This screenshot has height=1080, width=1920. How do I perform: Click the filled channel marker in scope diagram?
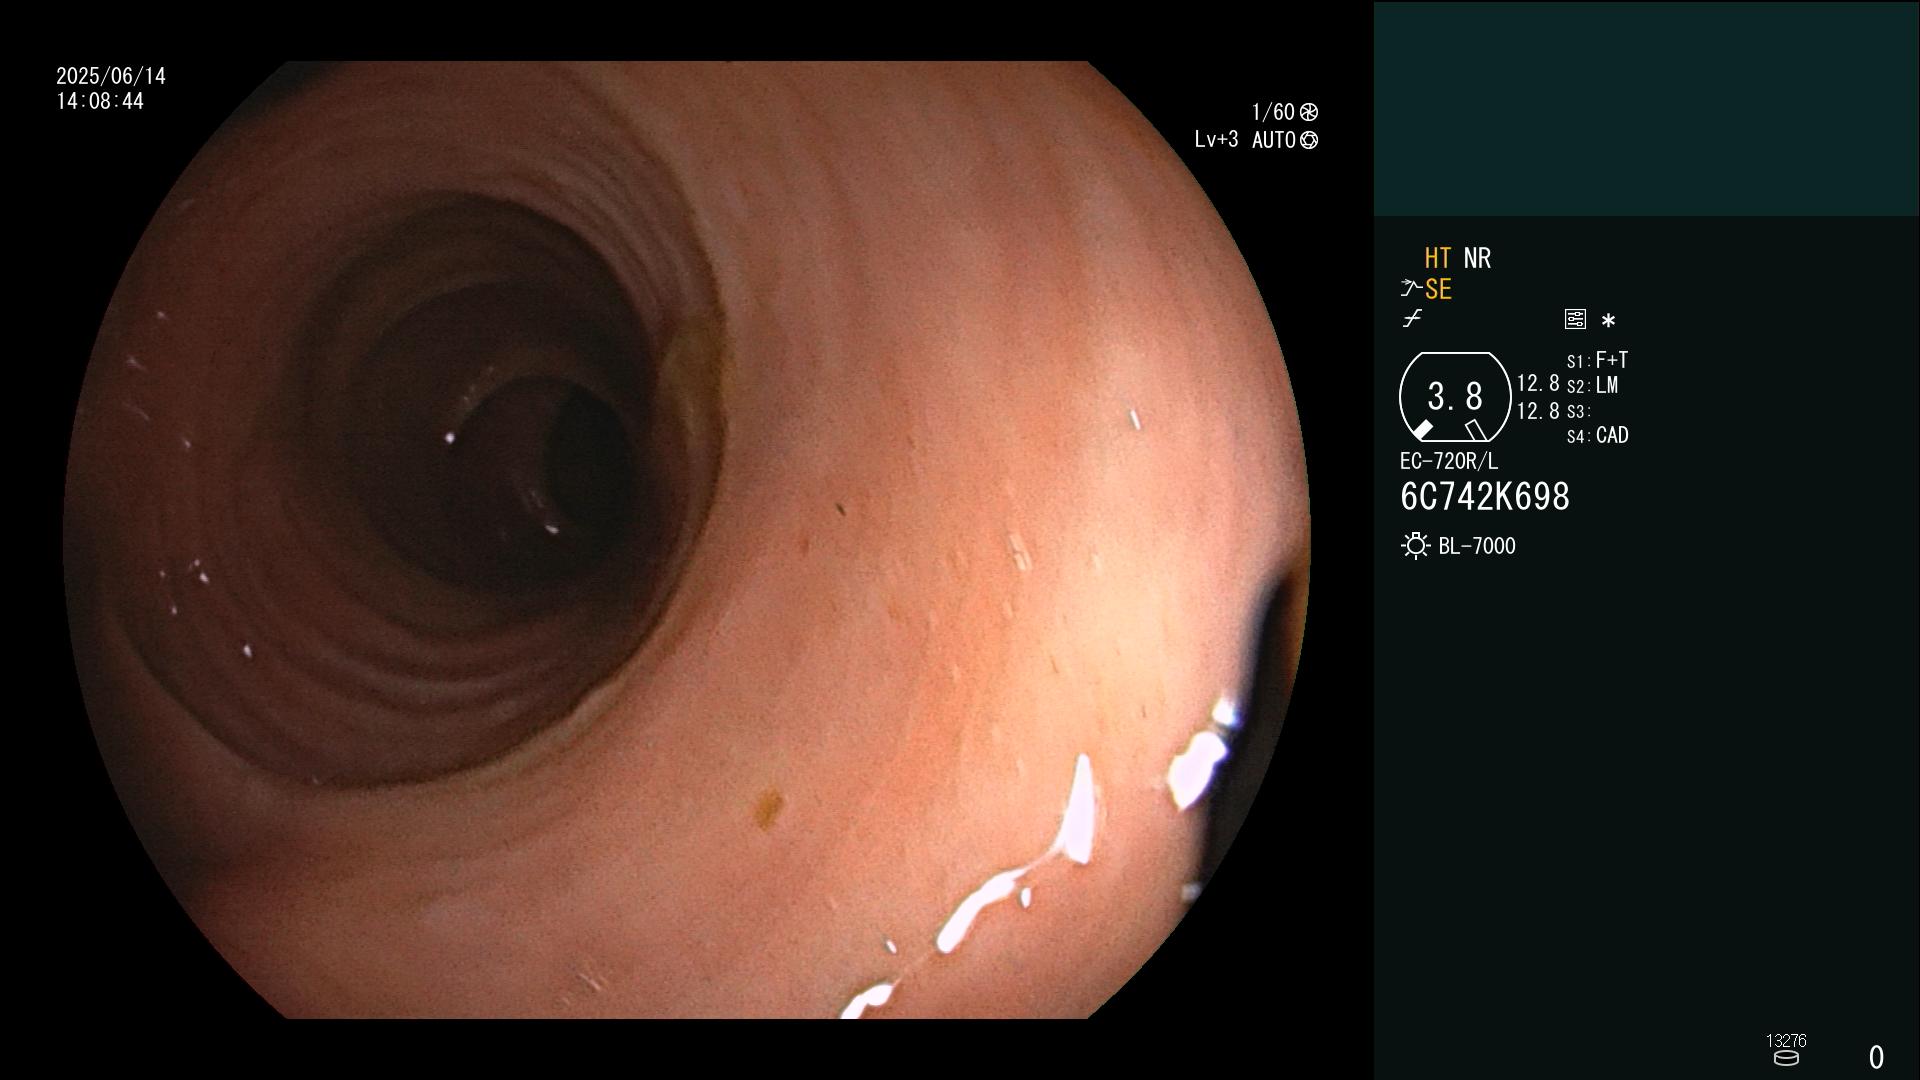click(1422, 430)
